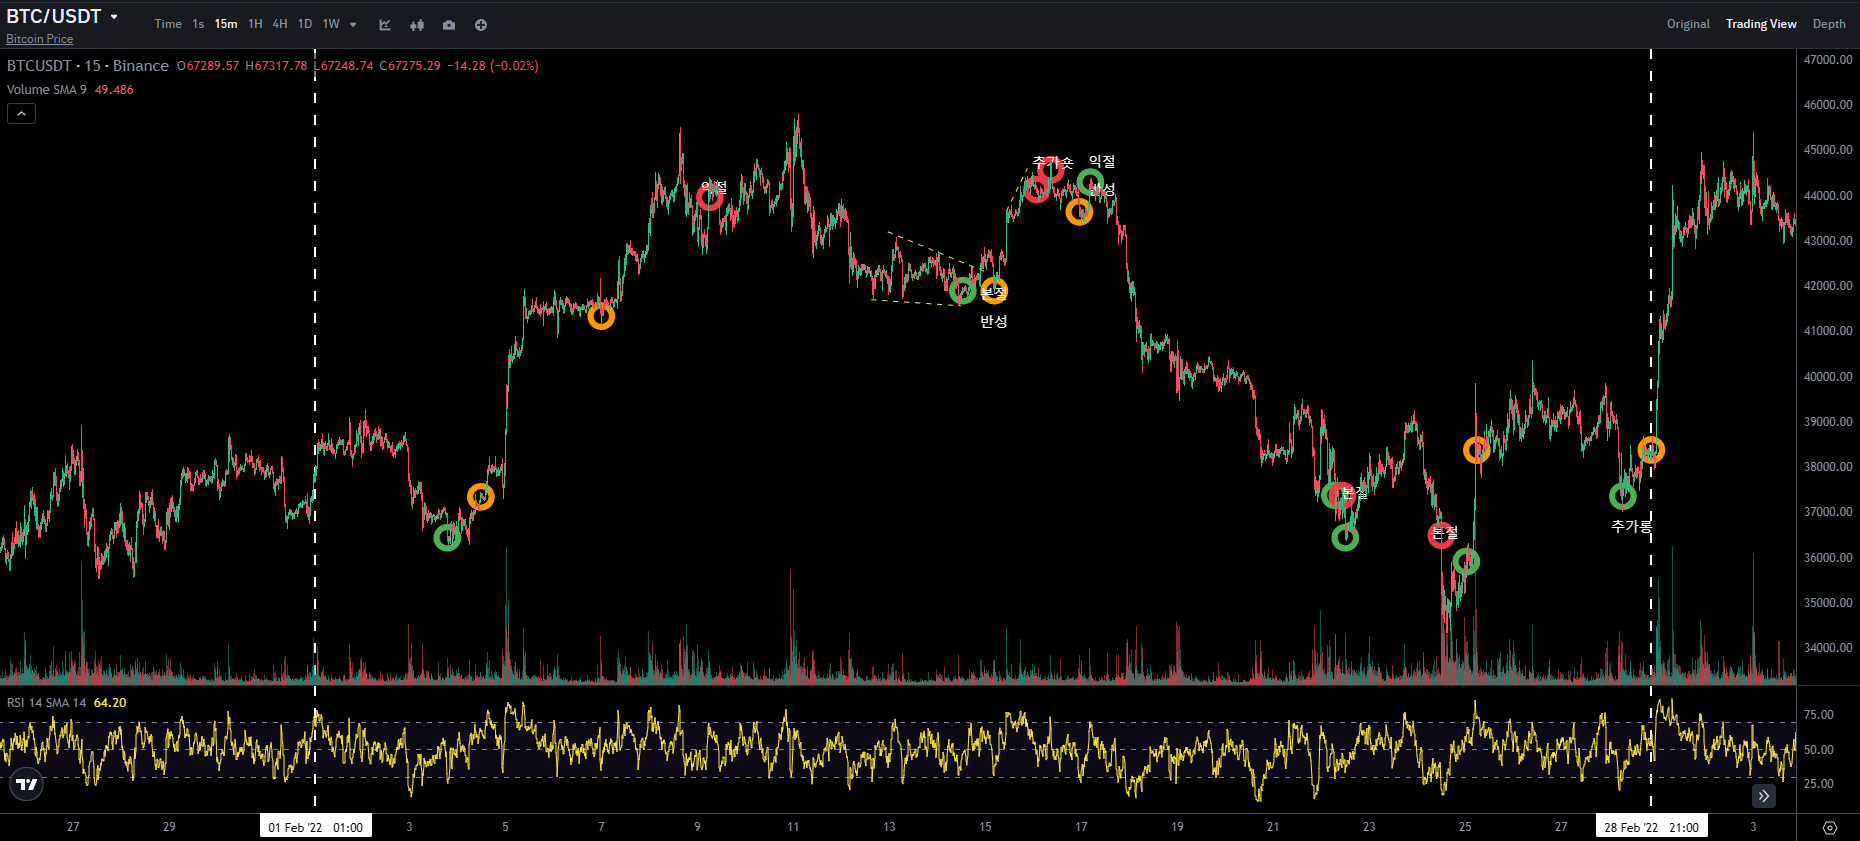Click the Volume SMA 9 indicator legend

click(x=47, y=90)
